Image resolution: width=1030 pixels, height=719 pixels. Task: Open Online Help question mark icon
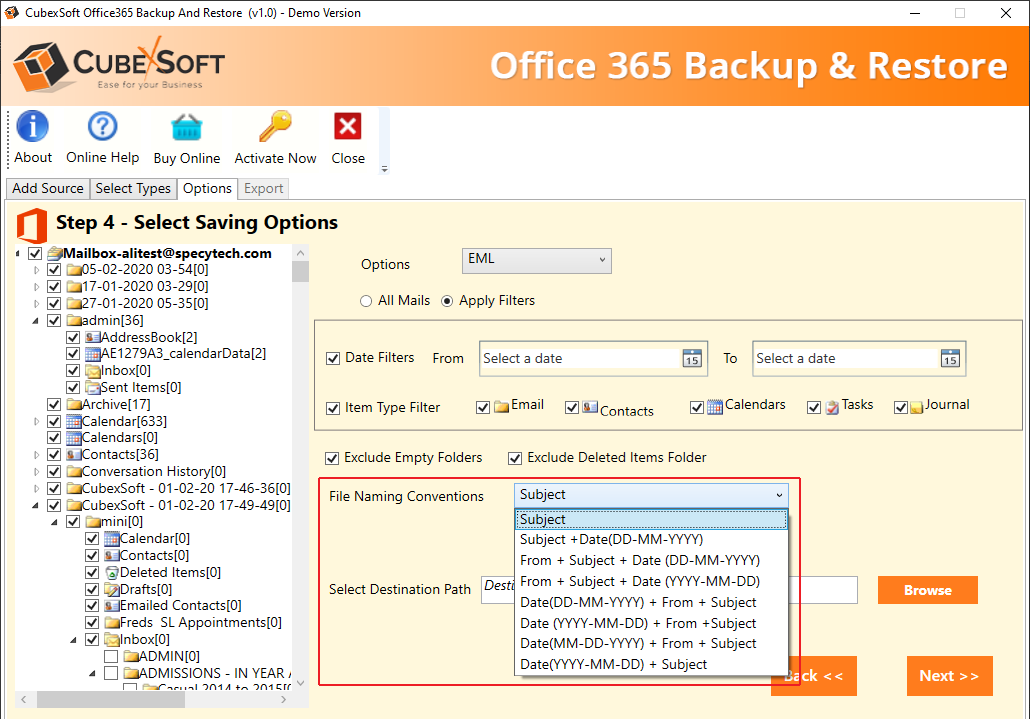click(102, 126)
